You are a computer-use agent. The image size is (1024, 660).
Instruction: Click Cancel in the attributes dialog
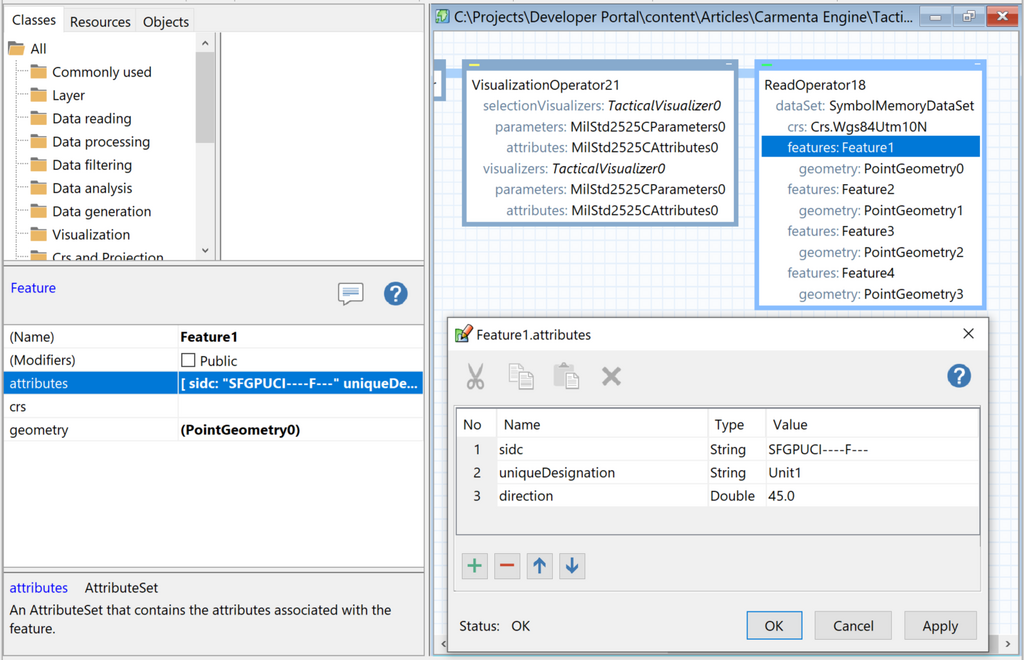coord(853,626)
